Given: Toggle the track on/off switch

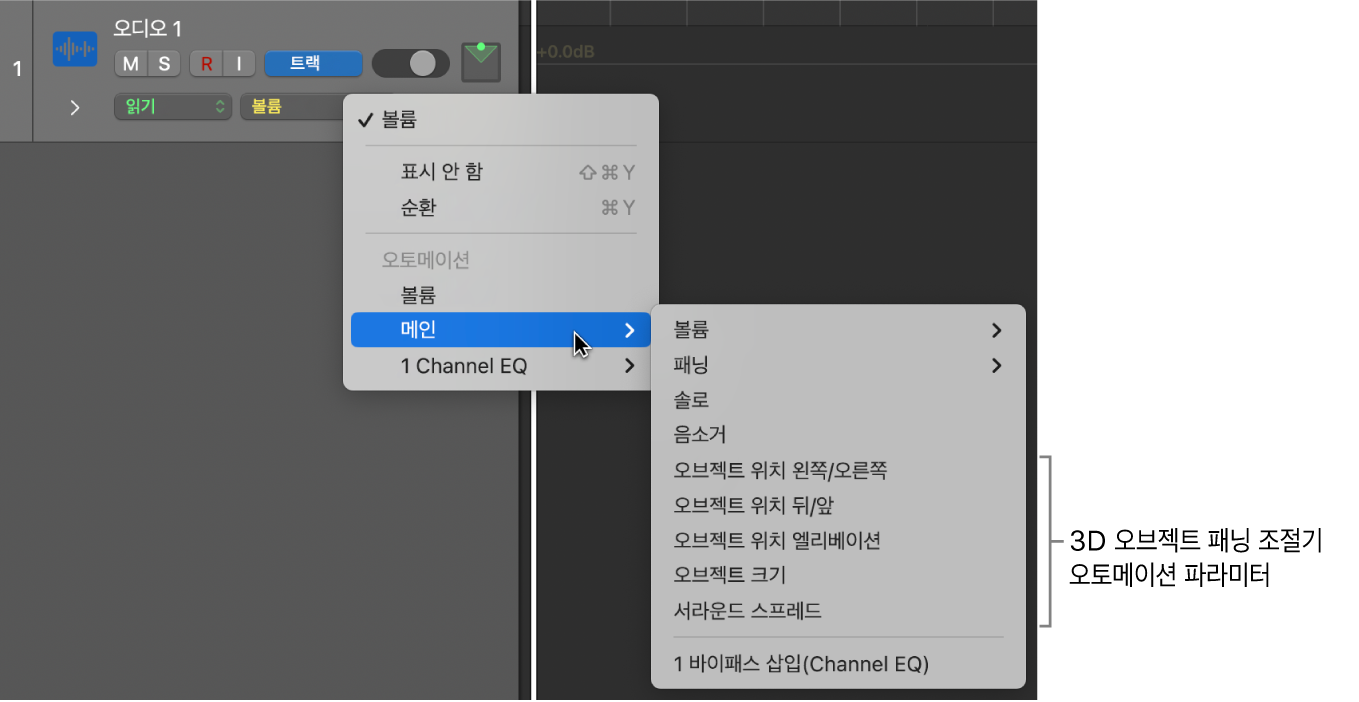Looking at the screenshot, I should [411, 63].
